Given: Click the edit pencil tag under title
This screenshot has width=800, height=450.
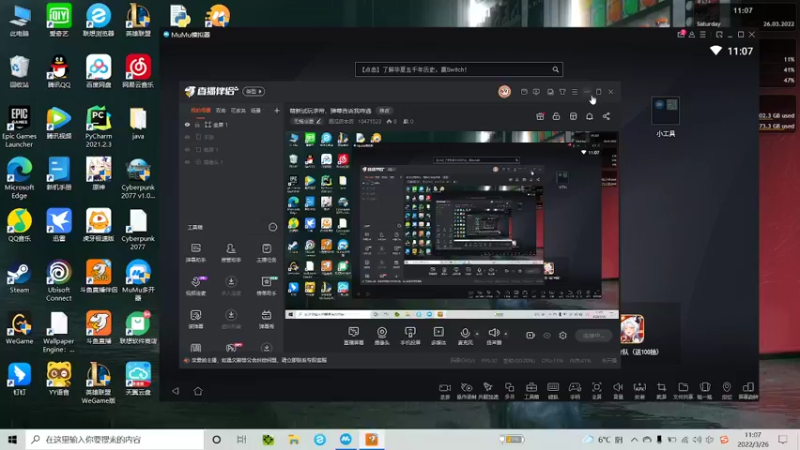Looking at the screenshot, I should point(307,121).
